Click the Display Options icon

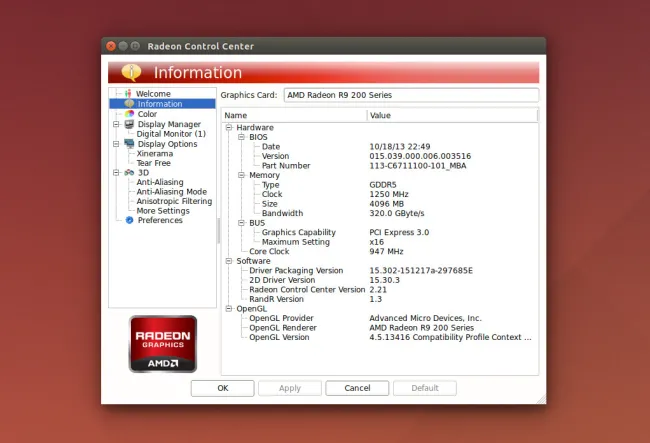(128, 144)
